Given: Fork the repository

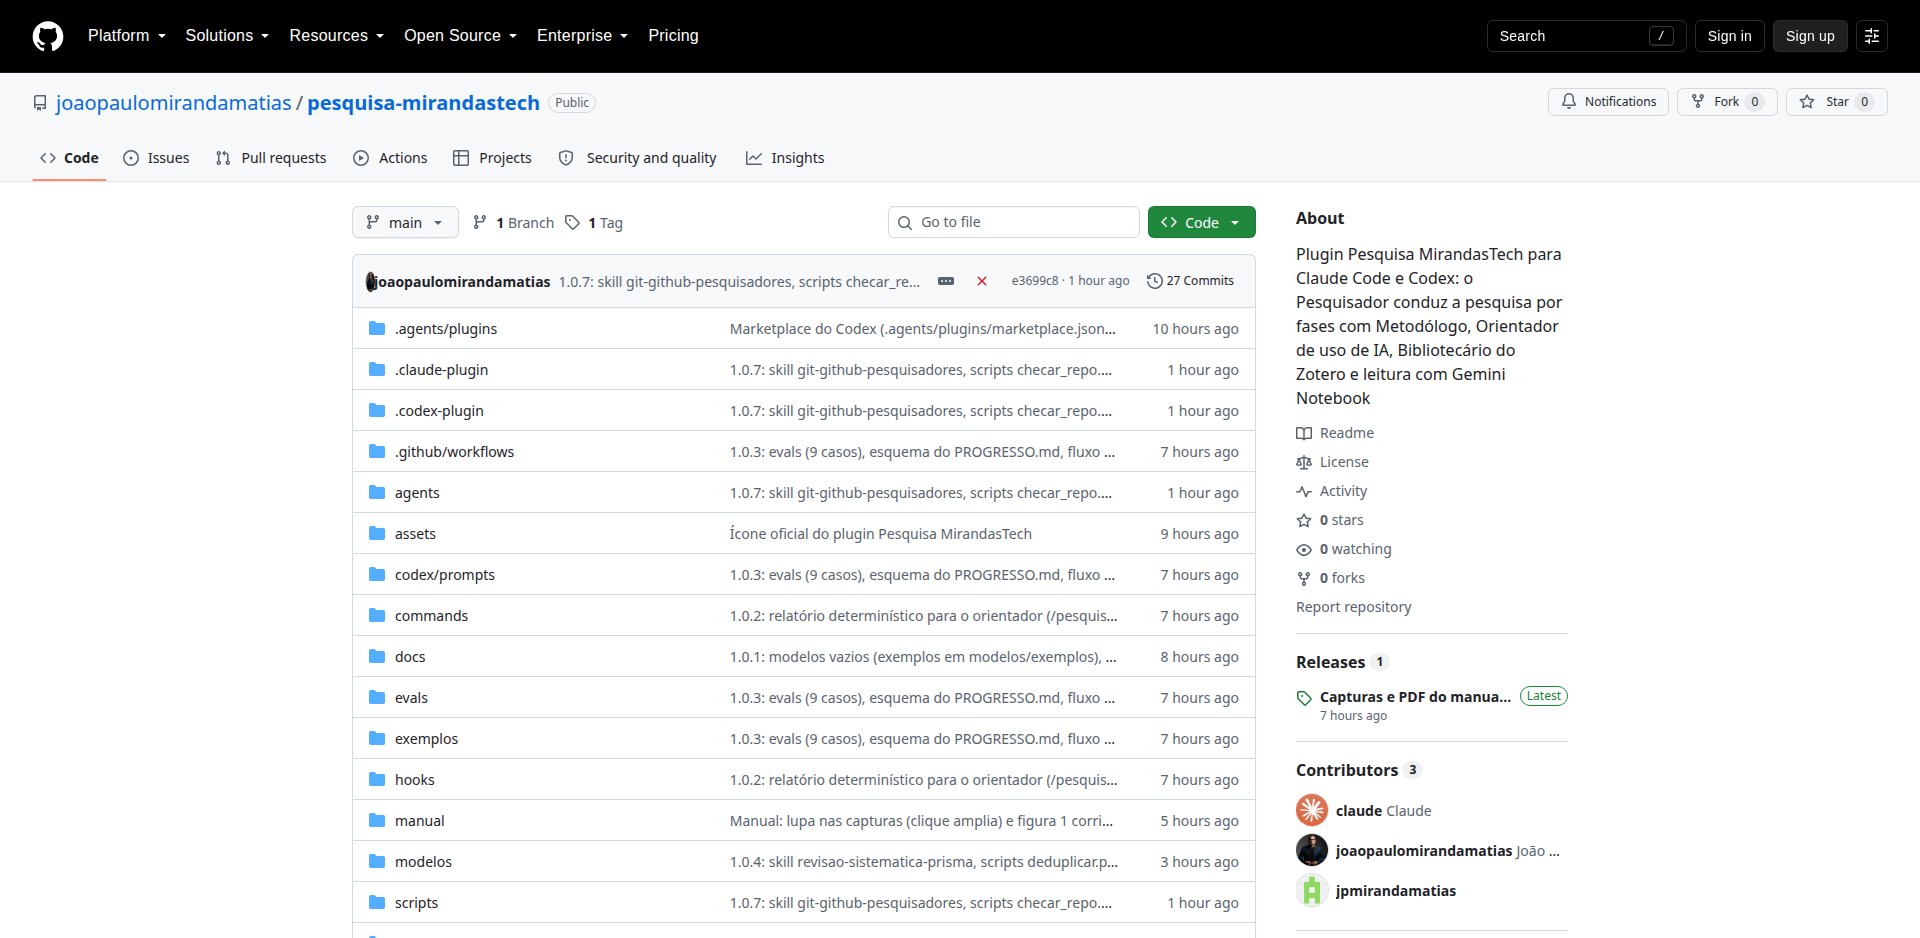Looking at the screenshot, I should click(x=1727, y=102).
